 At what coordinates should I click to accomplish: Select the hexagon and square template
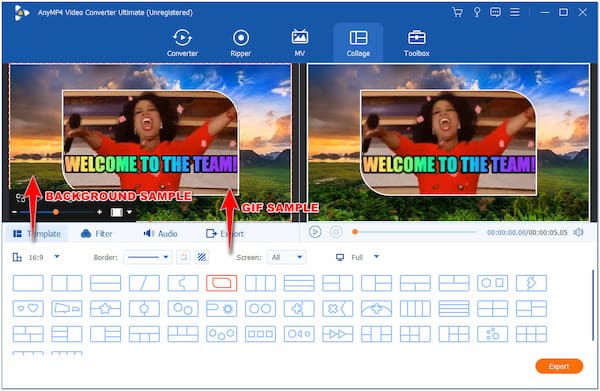(x=492, y=283)
